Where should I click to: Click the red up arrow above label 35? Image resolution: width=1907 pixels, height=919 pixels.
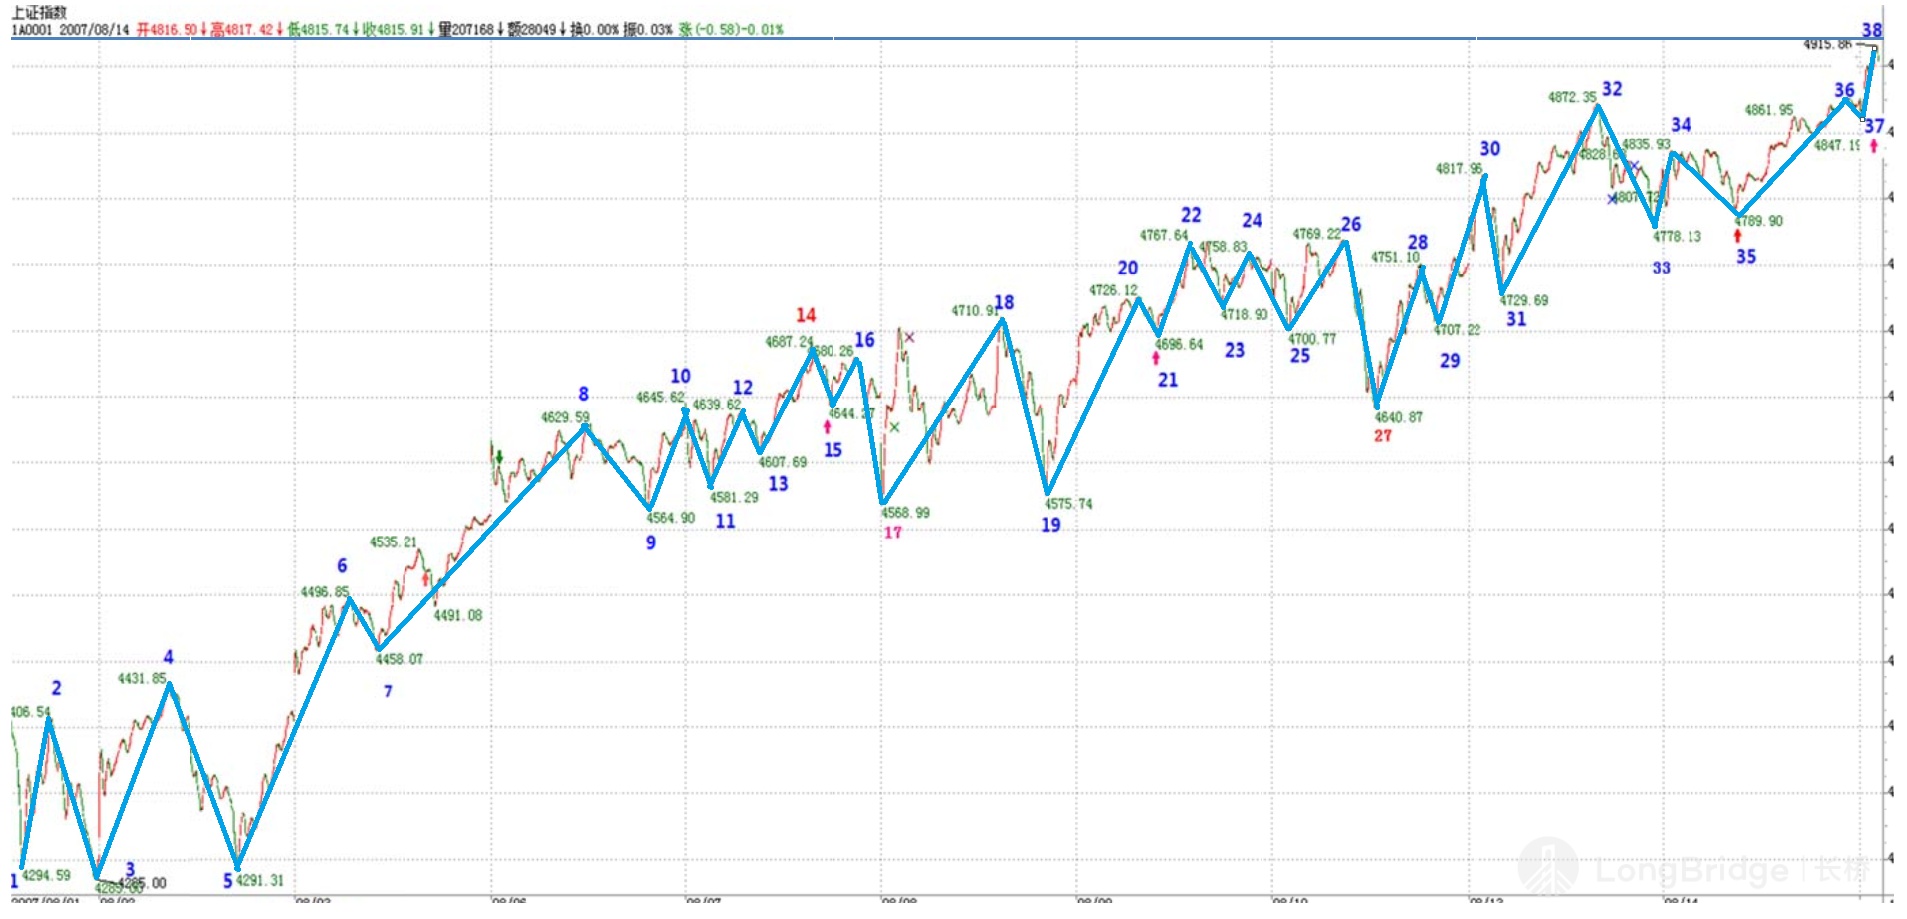1737,236
